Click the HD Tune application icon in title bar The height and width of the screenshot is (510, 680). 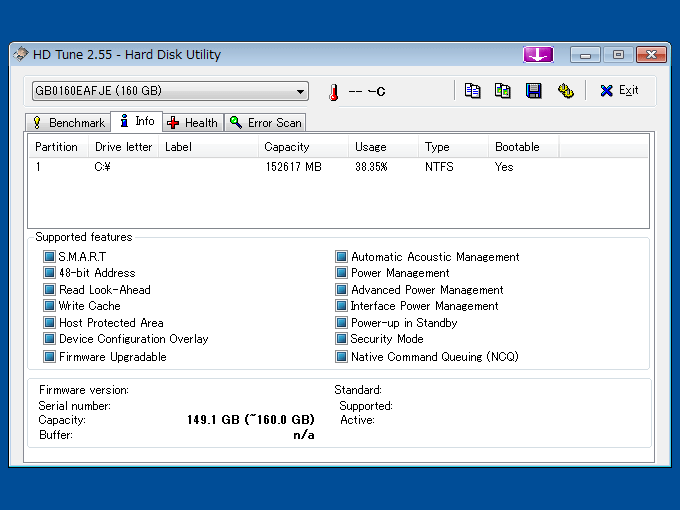coord(21,55)
